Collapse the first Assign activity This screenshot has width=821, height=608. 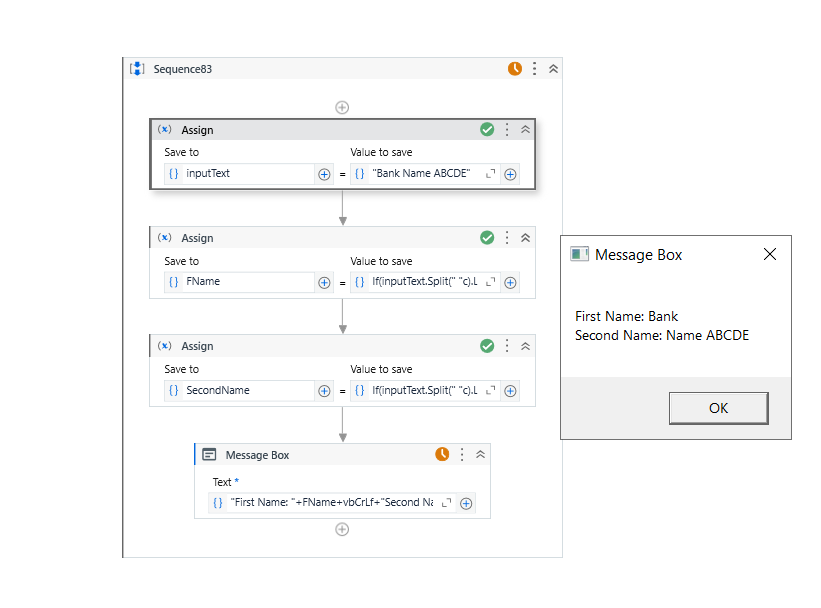(525, 129)
